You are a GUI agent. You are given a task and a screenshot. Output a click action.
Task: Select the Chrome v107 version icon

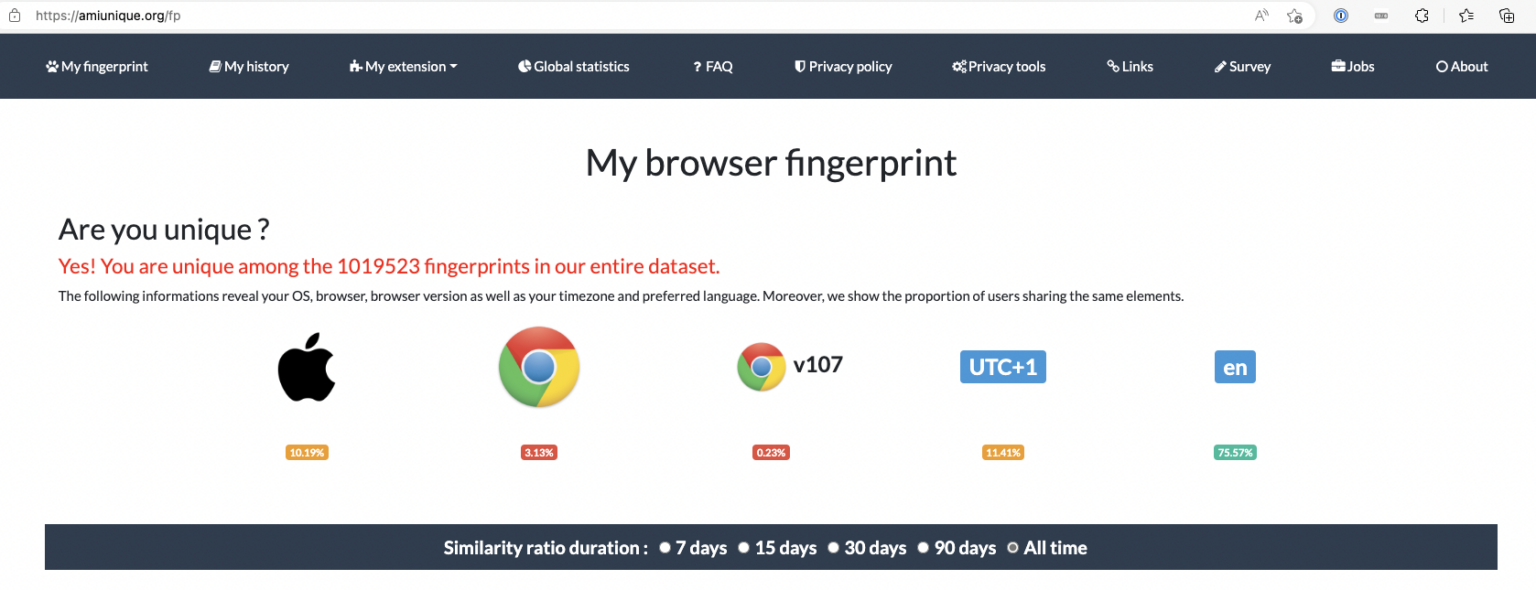(763, 366)
